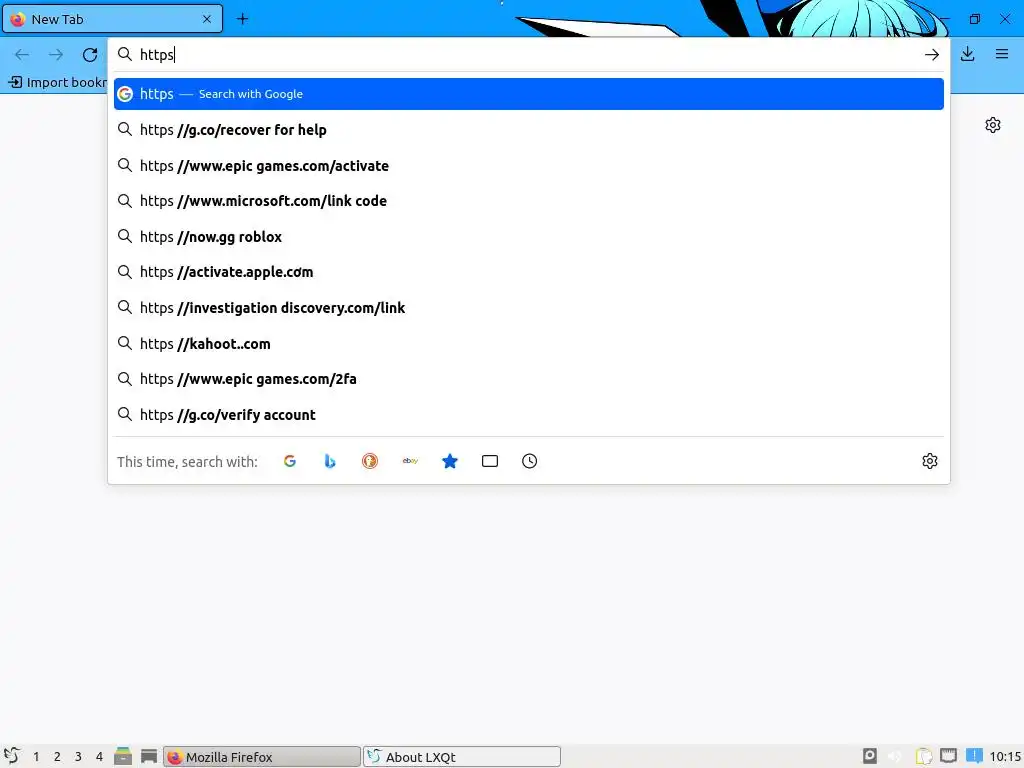Close the New Tab tab
Viewport: 1024px width, 768px height.
tap(207, 19)
